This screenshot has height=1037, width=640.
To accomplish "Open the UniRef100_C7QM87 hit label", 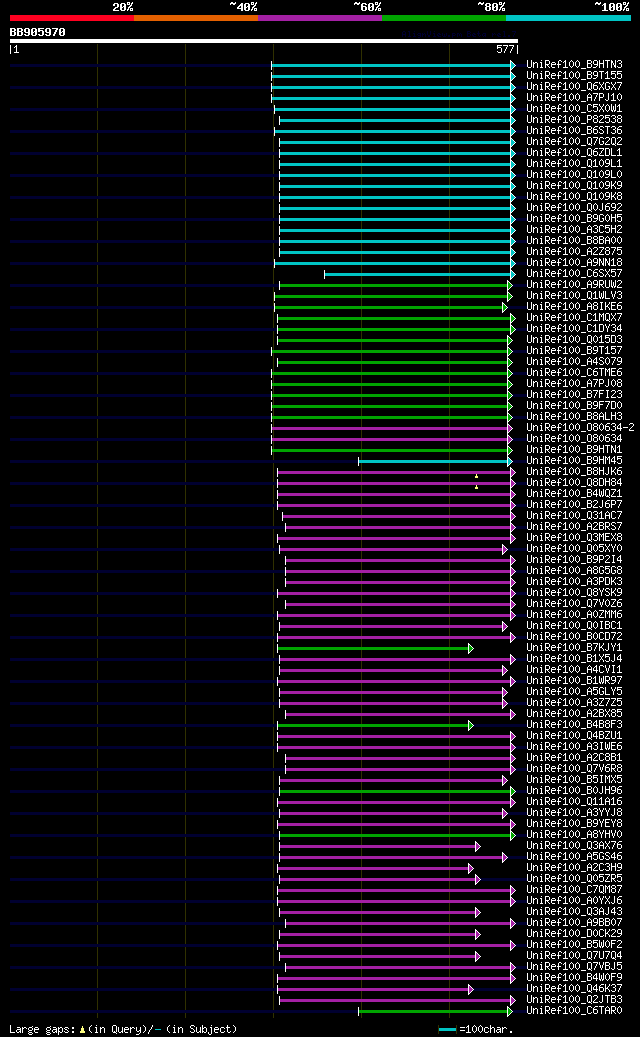I will click(574, 889).
